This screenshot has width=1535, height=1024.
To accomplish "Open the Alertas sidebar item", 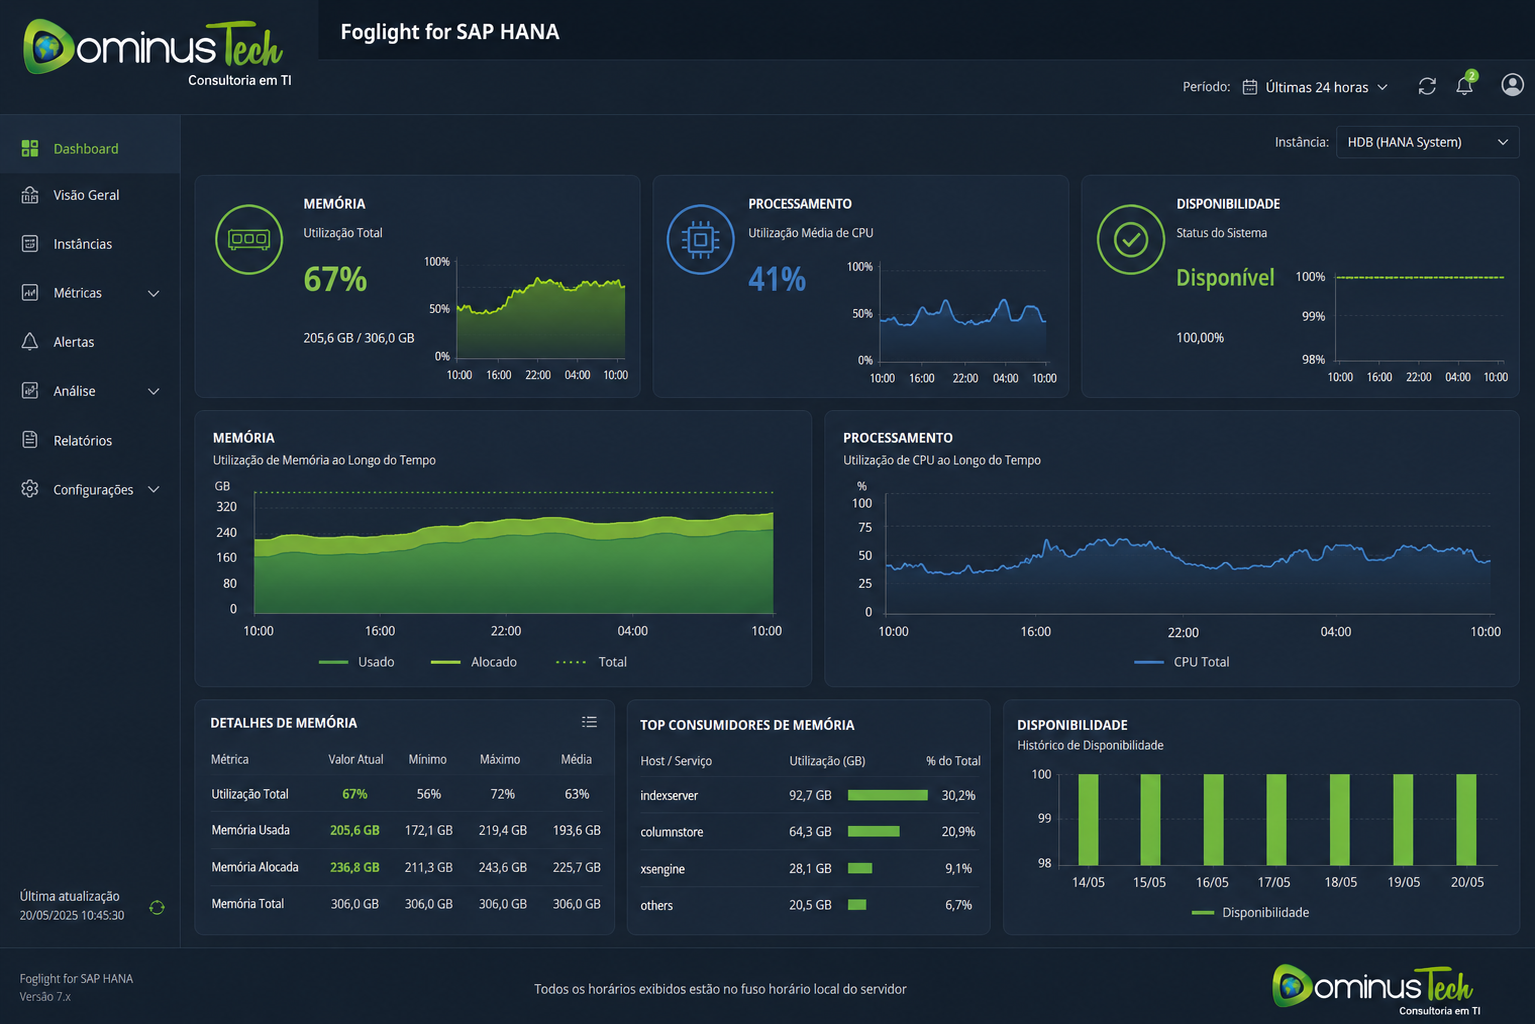I will [90, 342].
